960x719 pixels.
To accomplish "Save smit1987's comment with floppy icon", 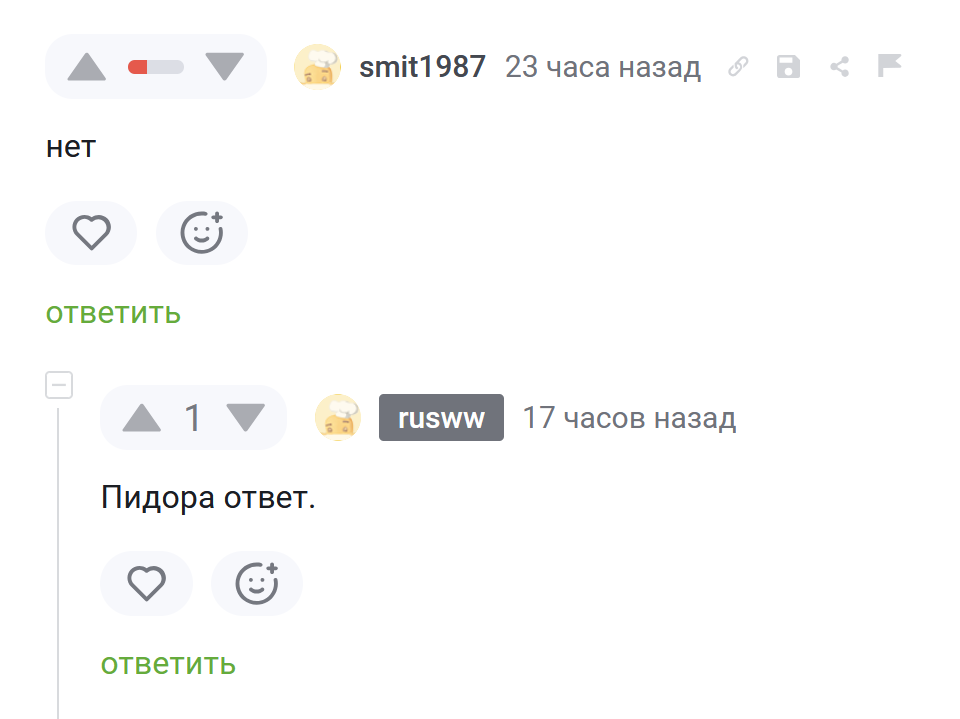I will point(789,67).
